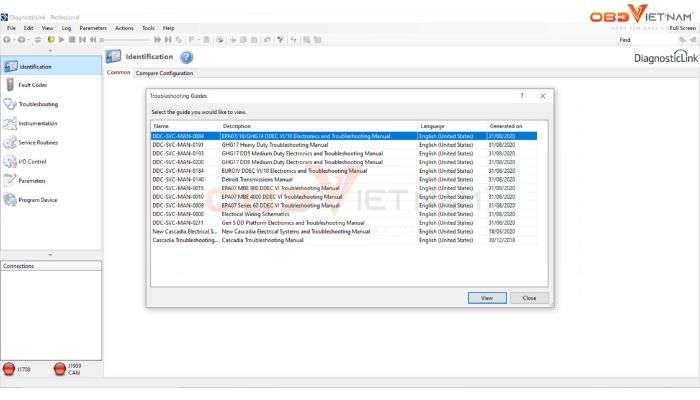Select EPA07 MBE 900 DDEC VI row

pos(344,188)
